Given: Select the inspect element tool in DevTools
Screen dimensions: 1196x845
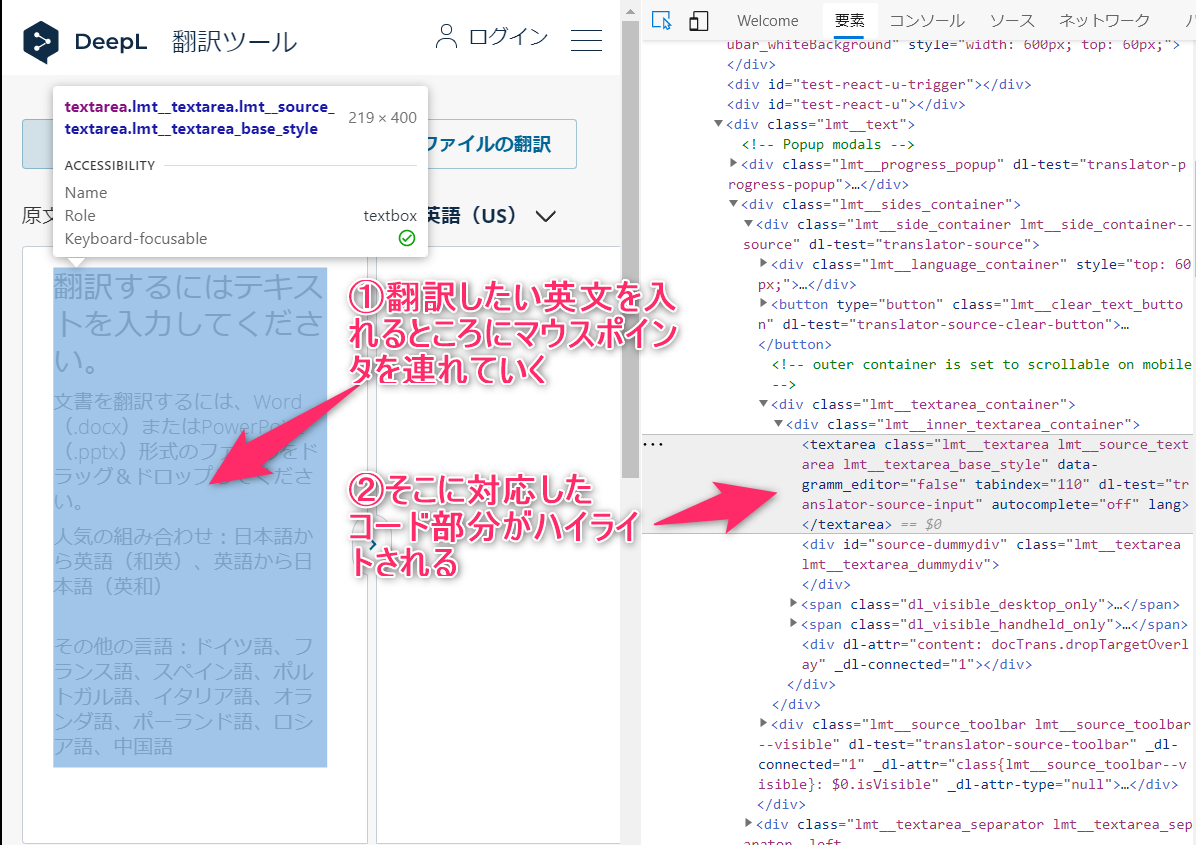Looking at the screenshot, I should [661, 20].
